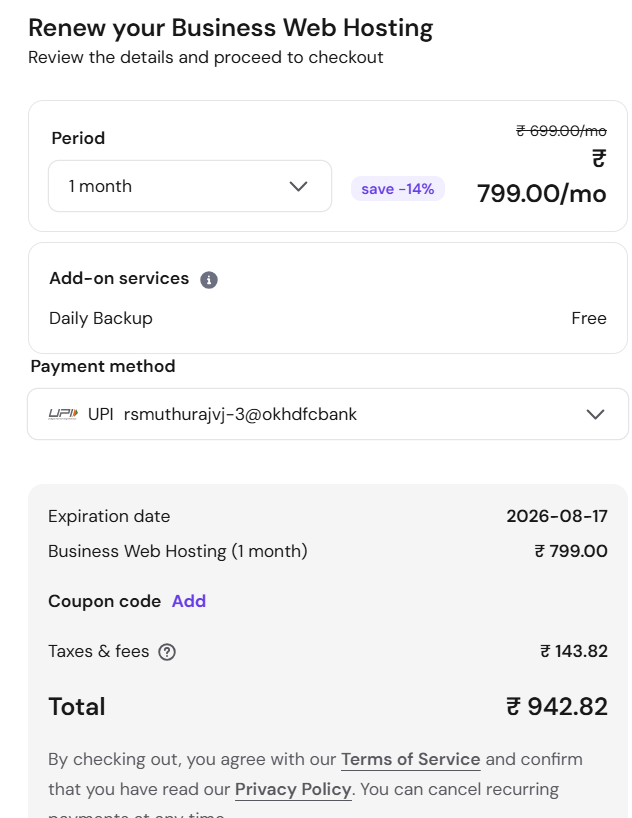Click the Total amount ₹ 942.82

(557, 707)
